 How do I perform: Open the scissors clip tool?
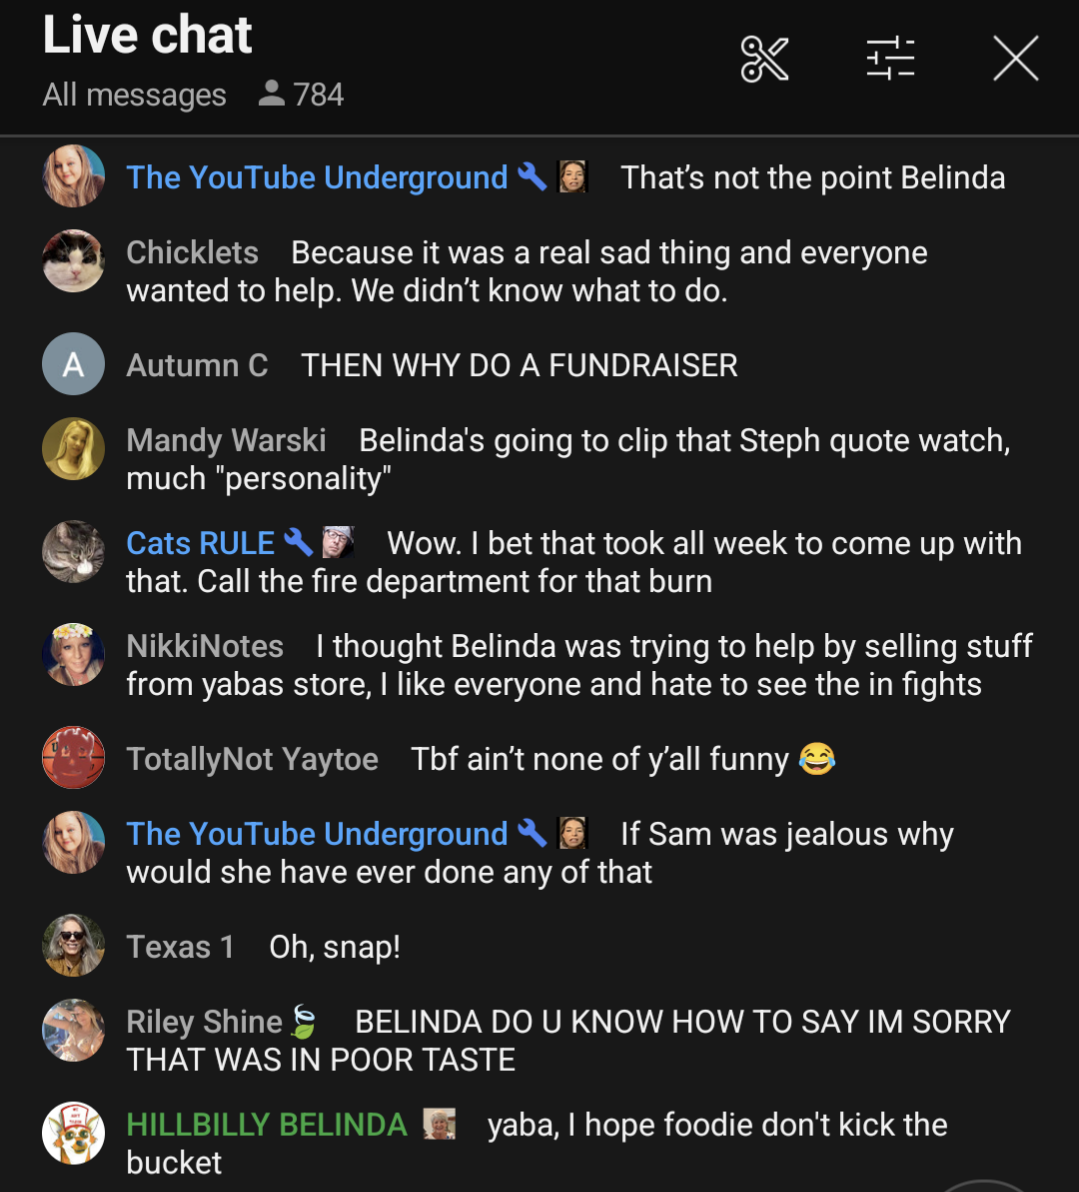(764, 59)
